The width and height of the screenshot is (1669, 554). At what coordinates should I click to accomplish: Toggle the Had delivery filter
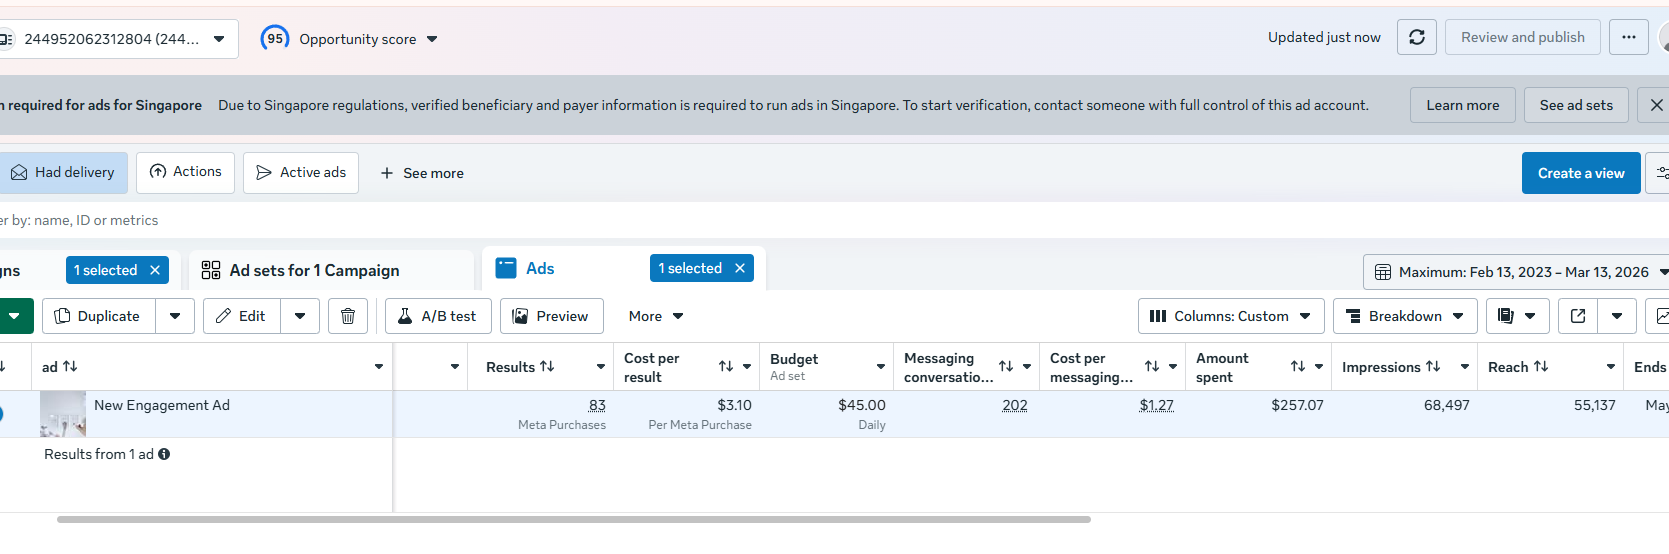coord(63,173)
